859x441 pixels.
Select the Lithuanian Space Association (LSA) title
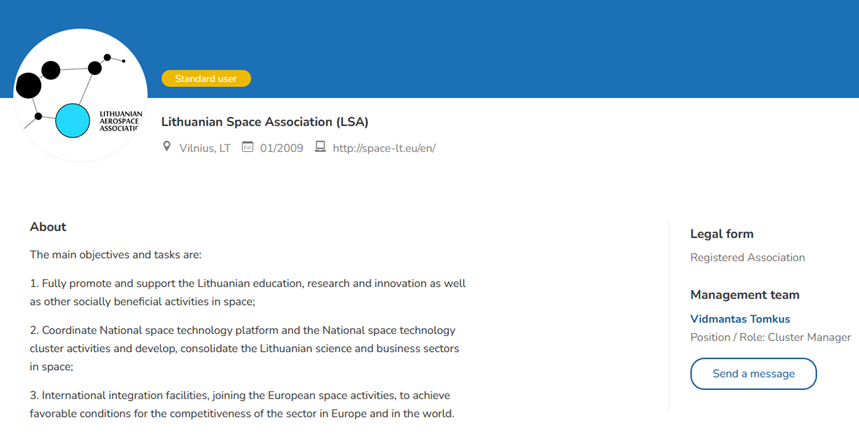coord(265,122)
